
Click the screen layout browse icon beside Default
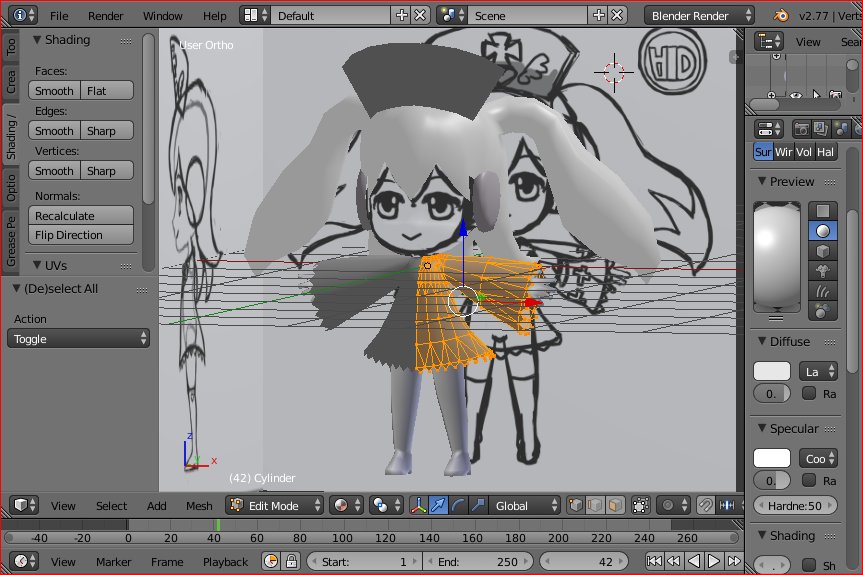[x=256, y=15]
